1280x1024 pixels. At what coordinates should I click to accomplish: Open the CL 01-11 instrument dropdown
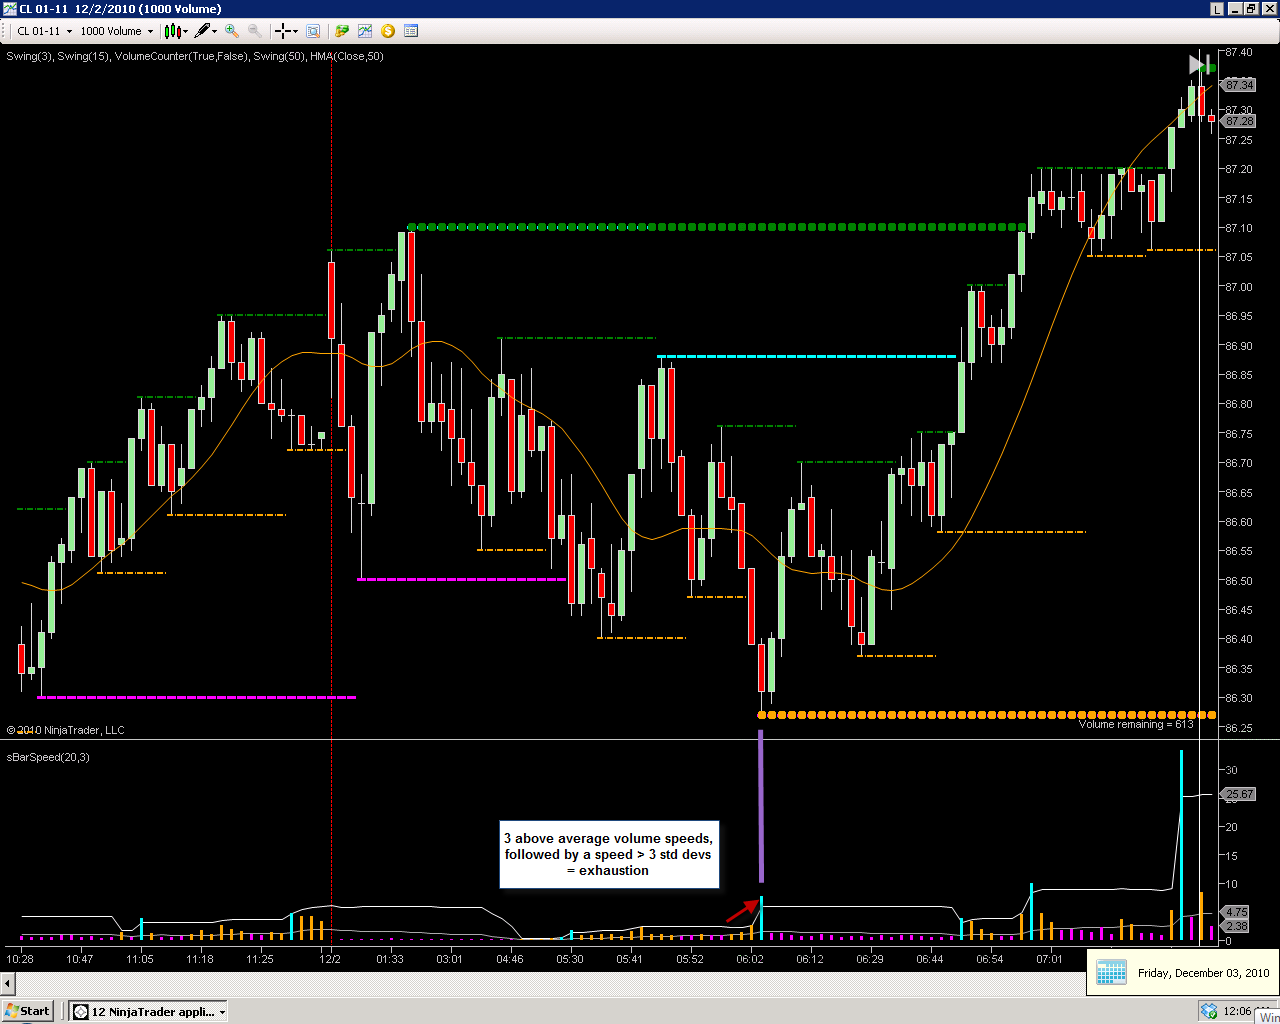point(44,31)
